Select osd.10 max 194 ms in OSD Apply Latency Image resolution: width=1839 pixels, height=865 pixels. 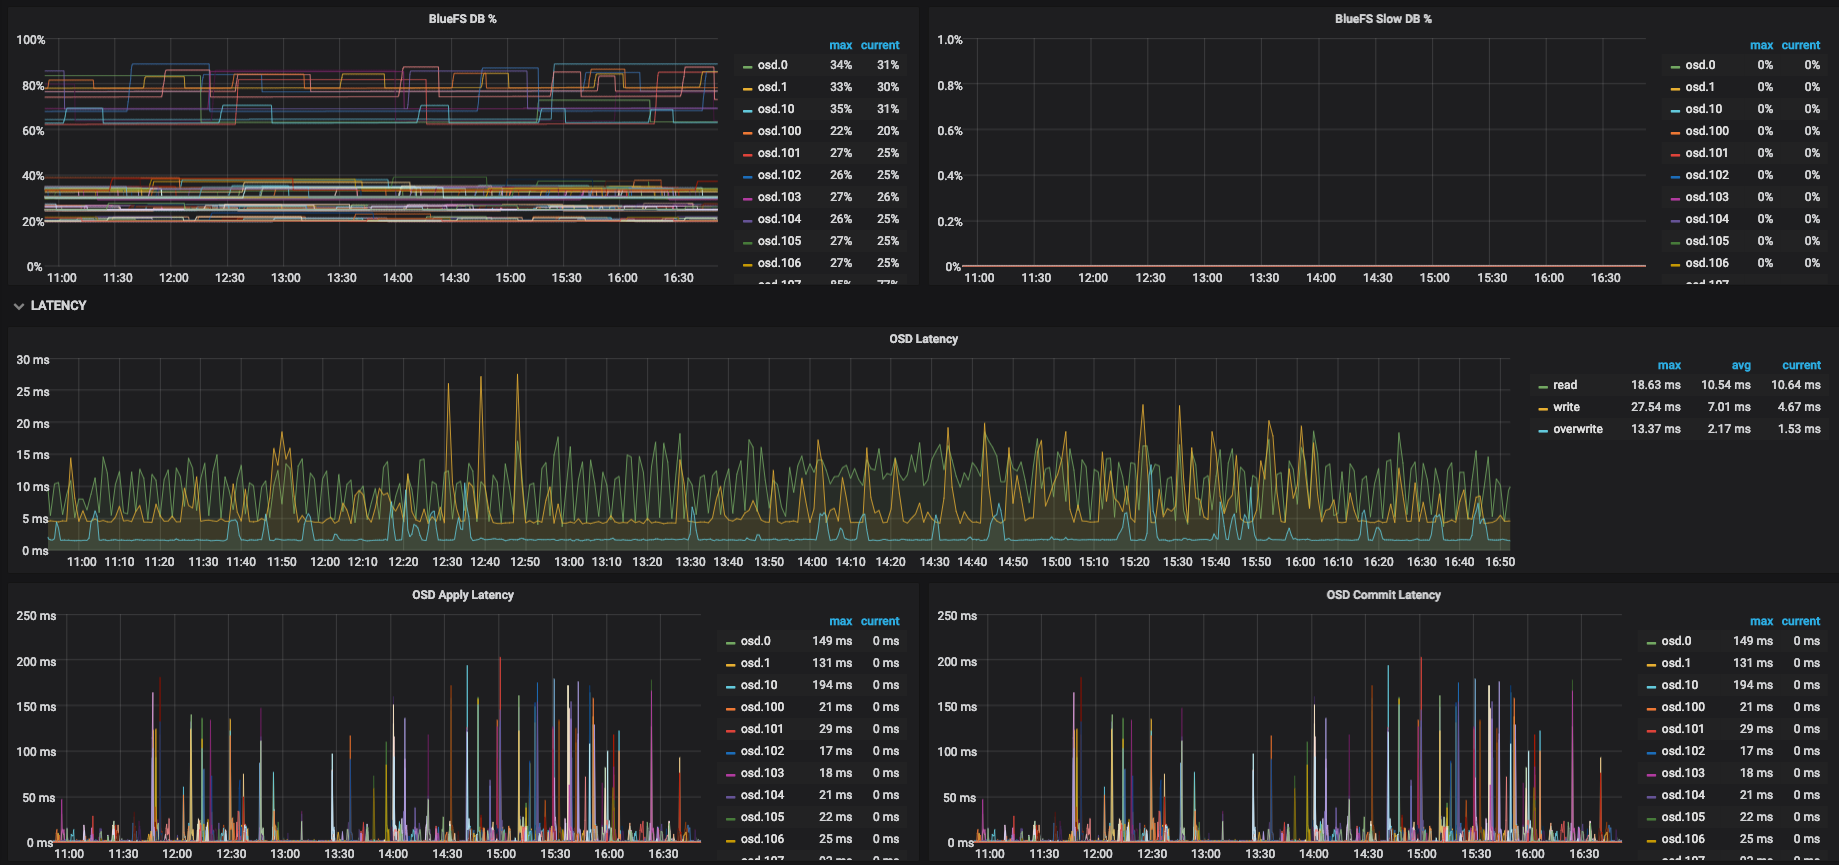(832, 685)
